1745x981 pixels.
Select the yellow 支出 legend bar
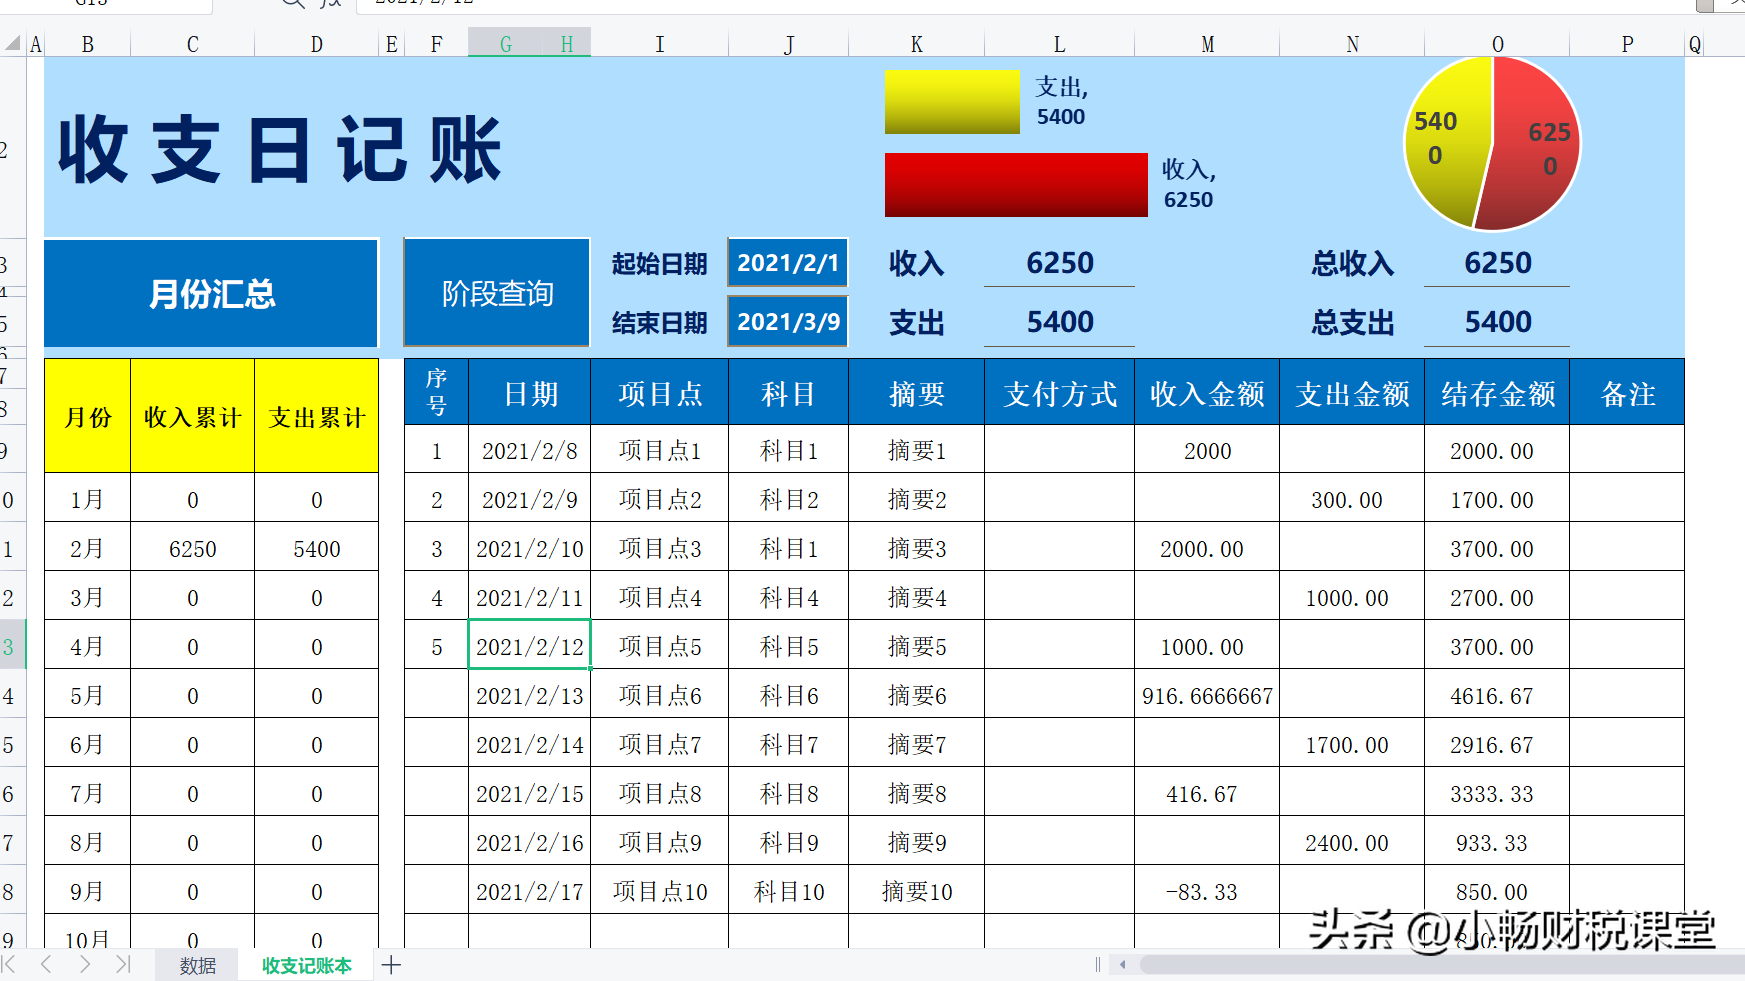tap(950, 101)
